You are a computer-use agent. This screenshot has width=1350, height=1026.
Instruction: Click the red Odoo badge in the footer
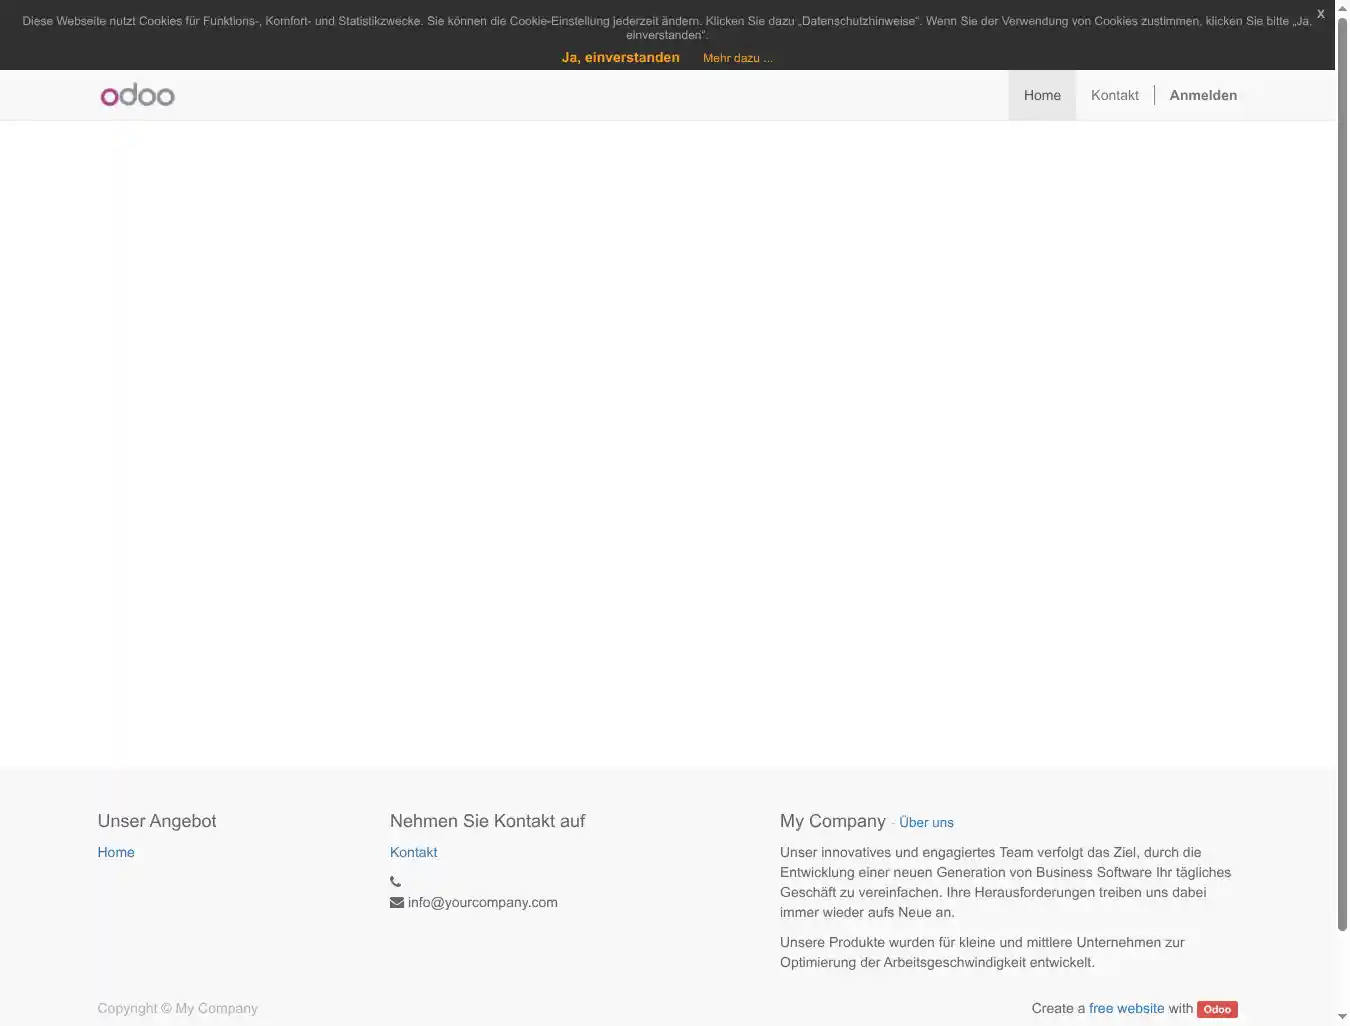(1217, 1009)
